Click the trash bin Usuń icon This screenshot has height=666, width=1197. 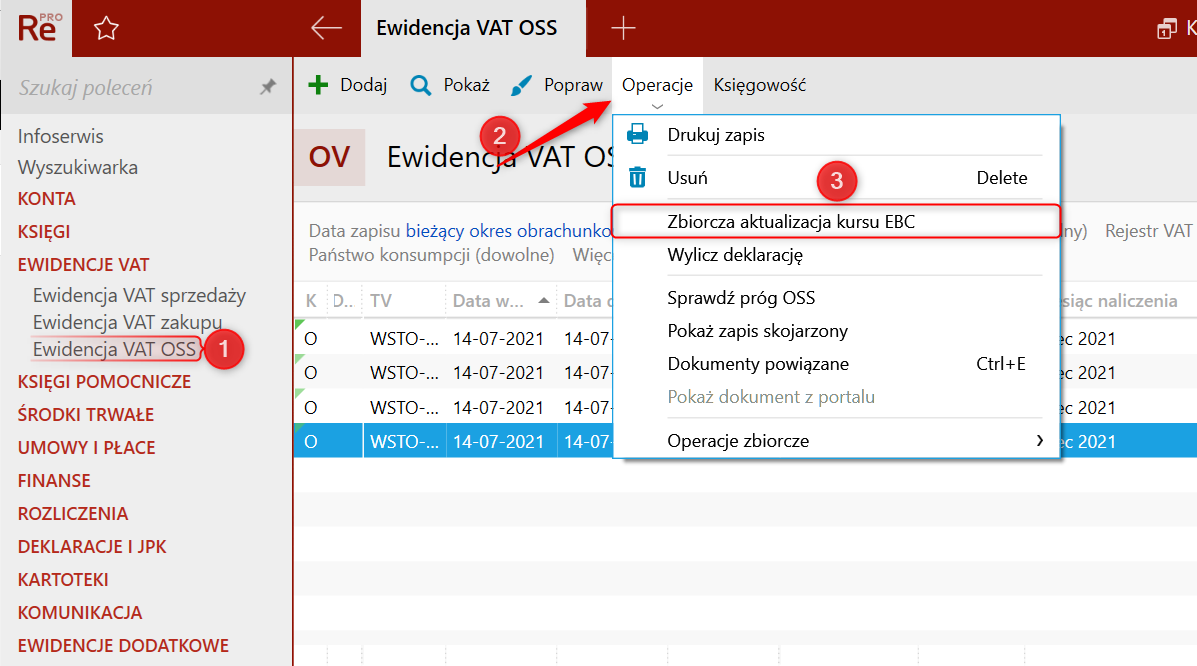click(x=637, y=177)
